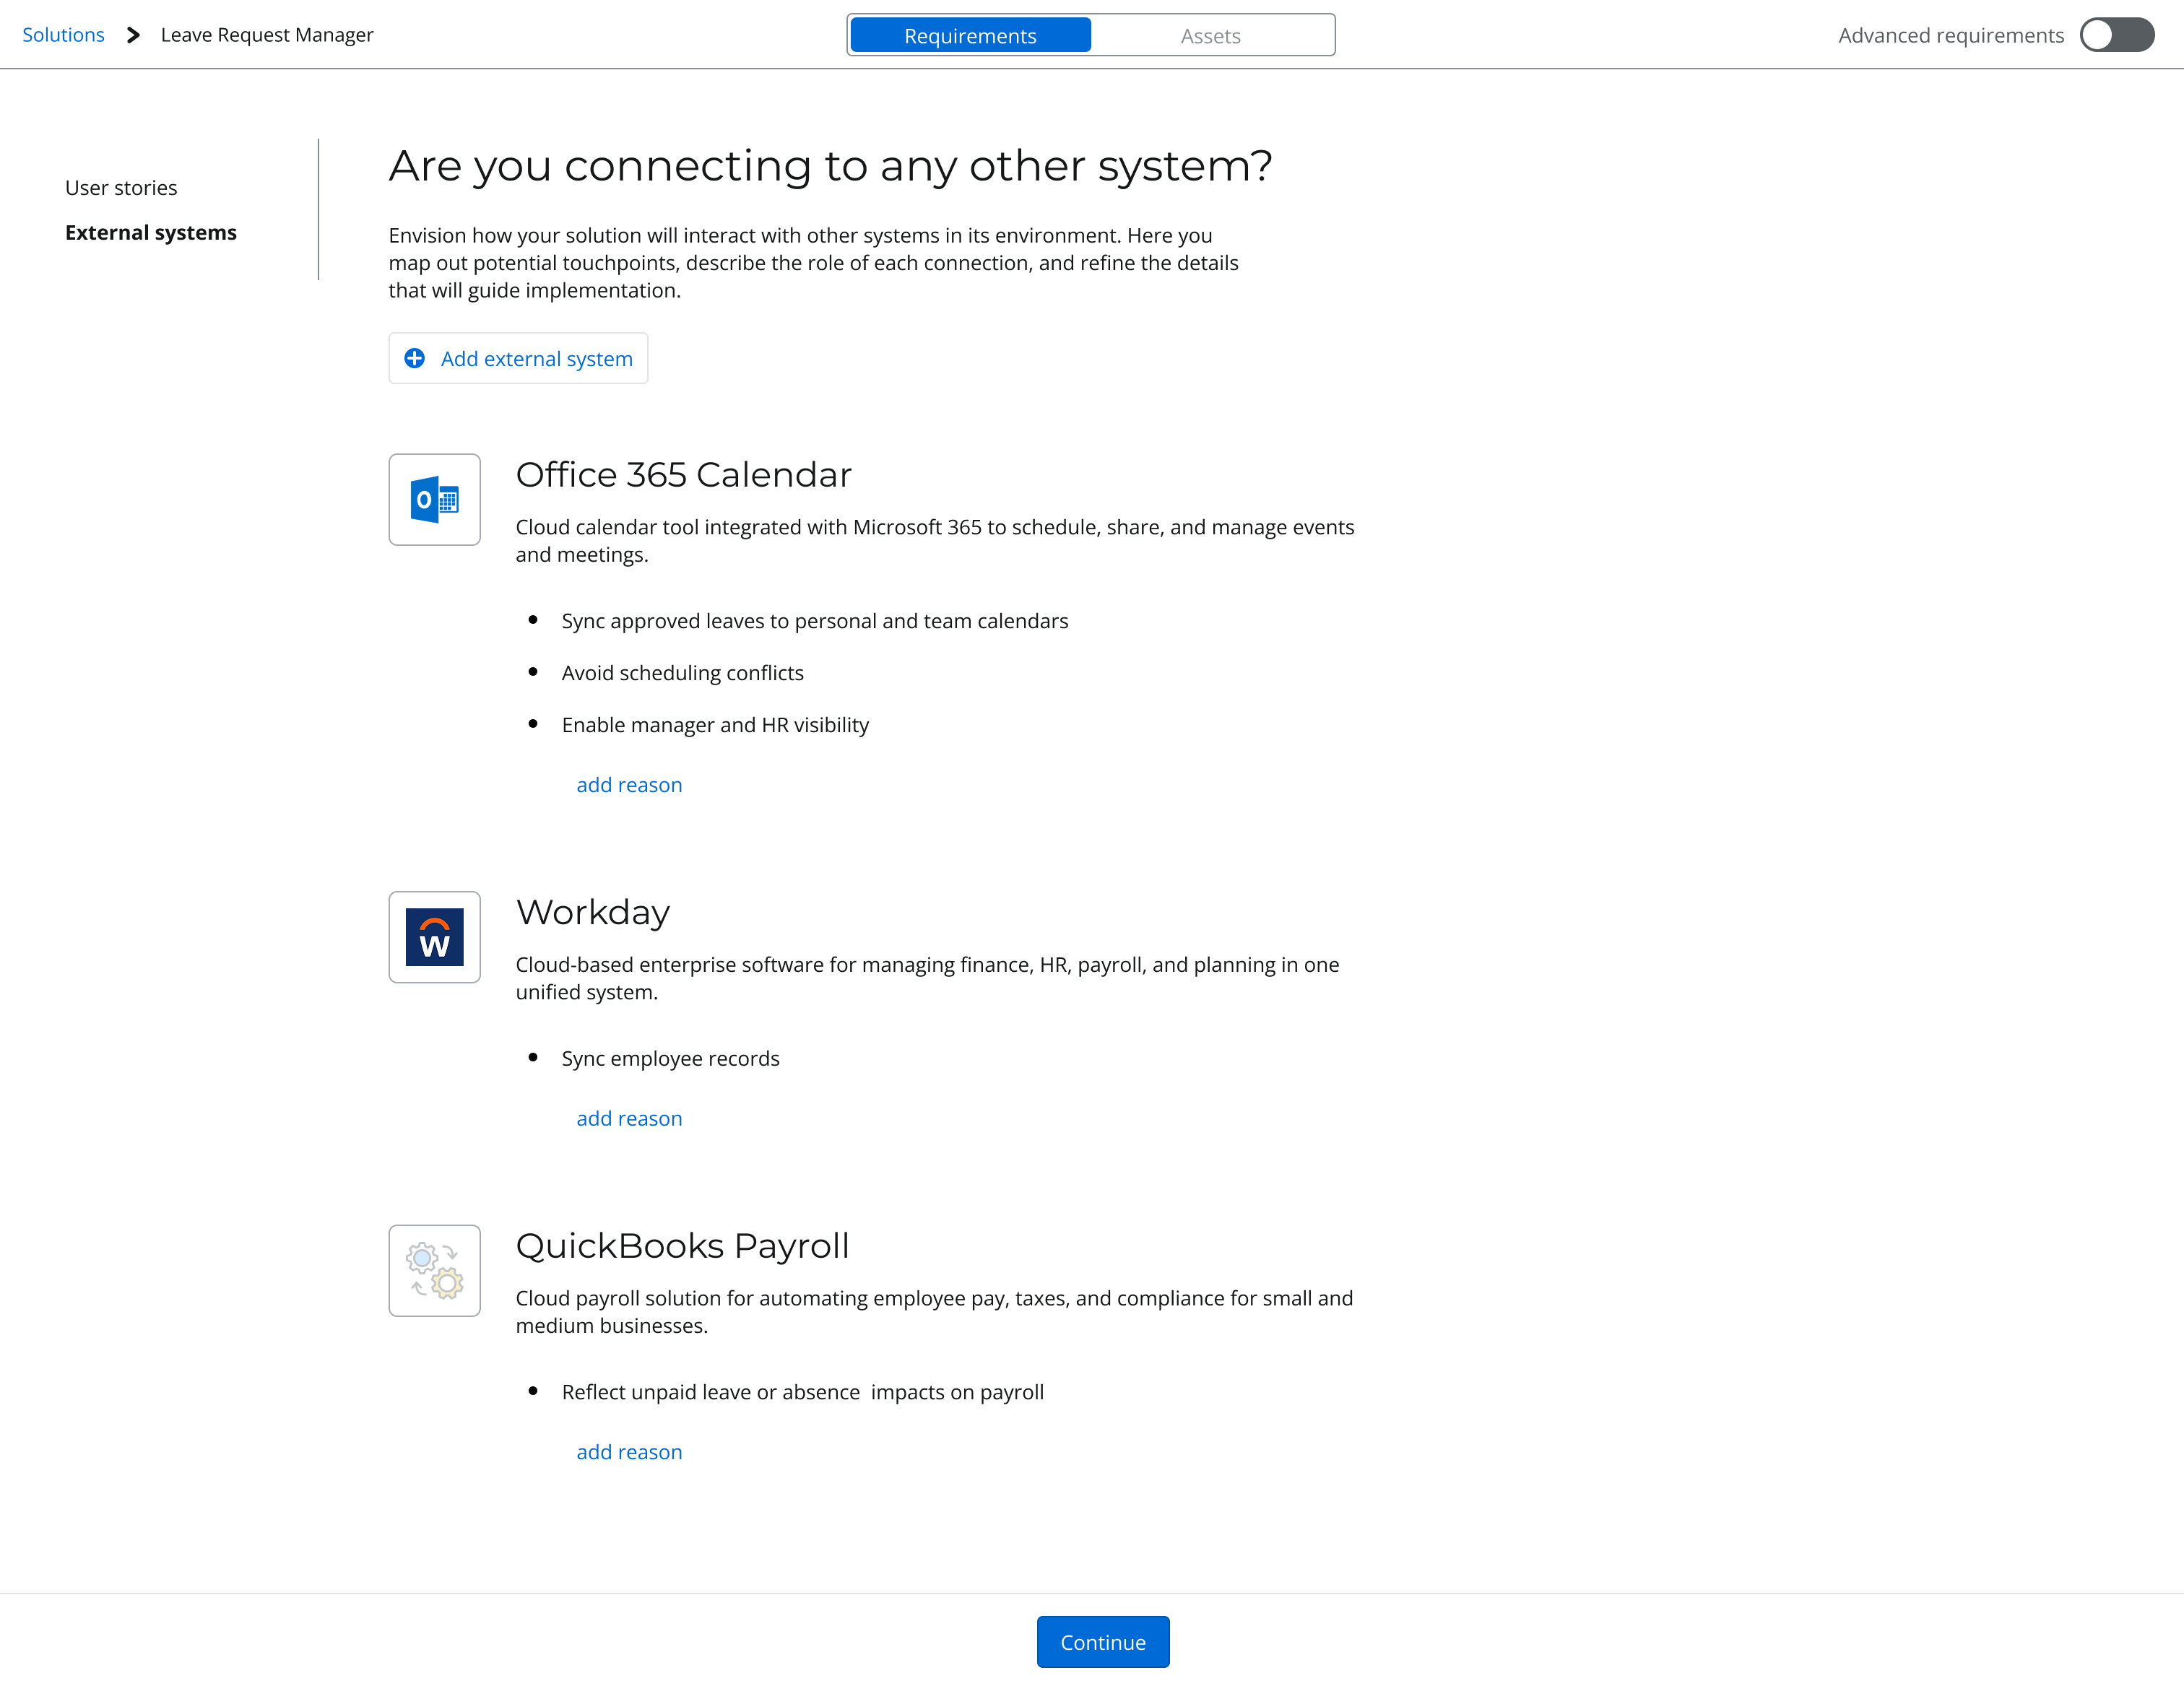The height and width of the screenshot is (1691, 2184).
Task: Add reason under Office 365 Calendar
Action: pos(629,785)
